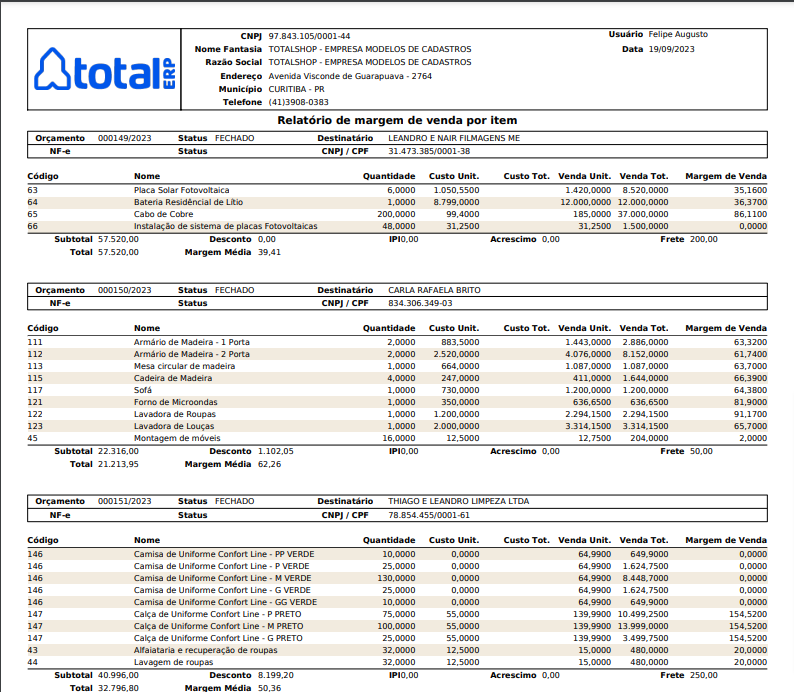Click the Cabo de Cobre item
This screenshot has height=692, width=794.
[163, 215]
